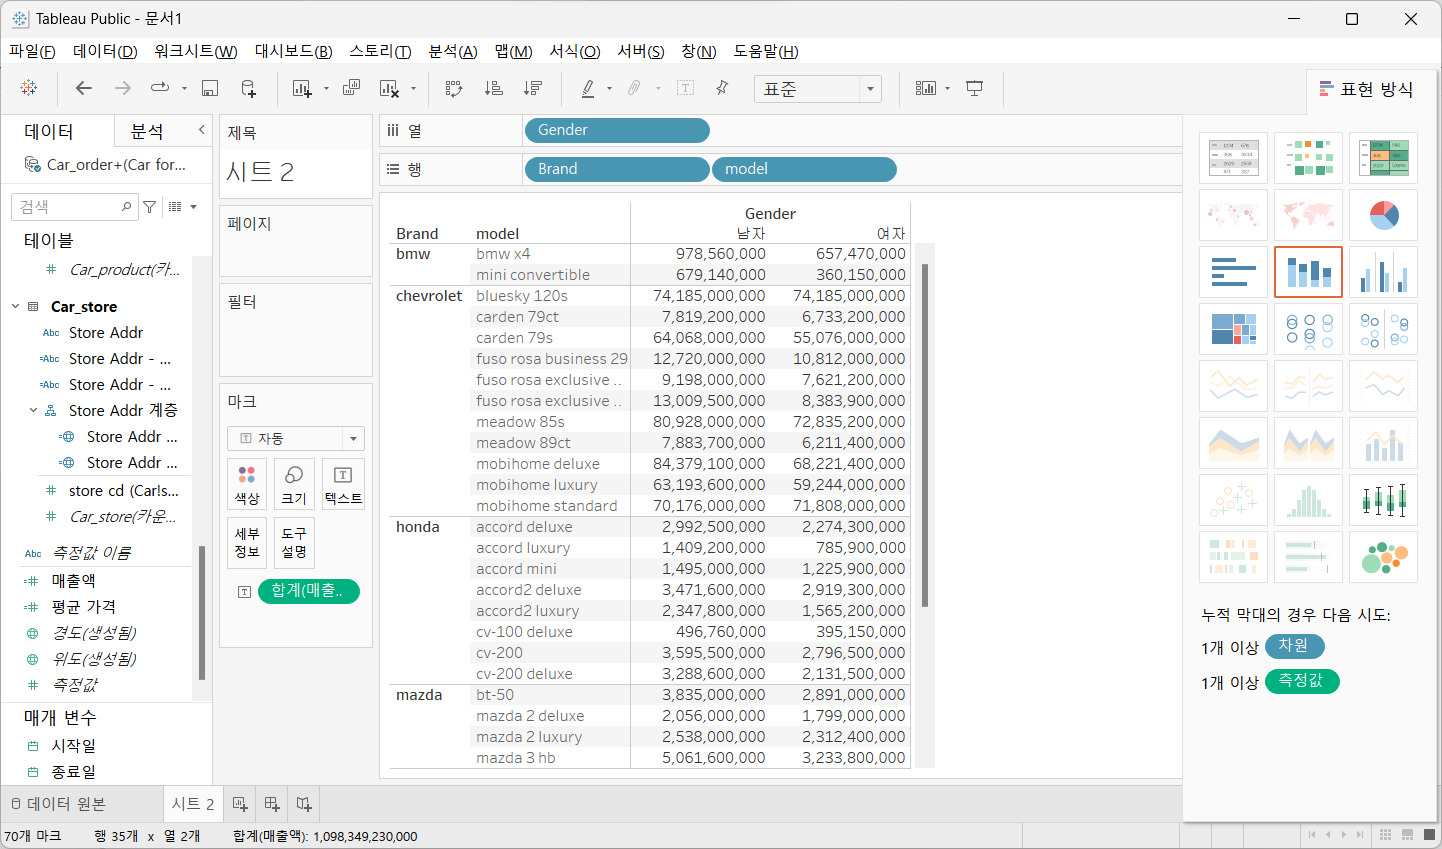Viewport: 1442px width, 849px height.
Task: Click the undo back arrow in toolbar
Action: point(84,88)
